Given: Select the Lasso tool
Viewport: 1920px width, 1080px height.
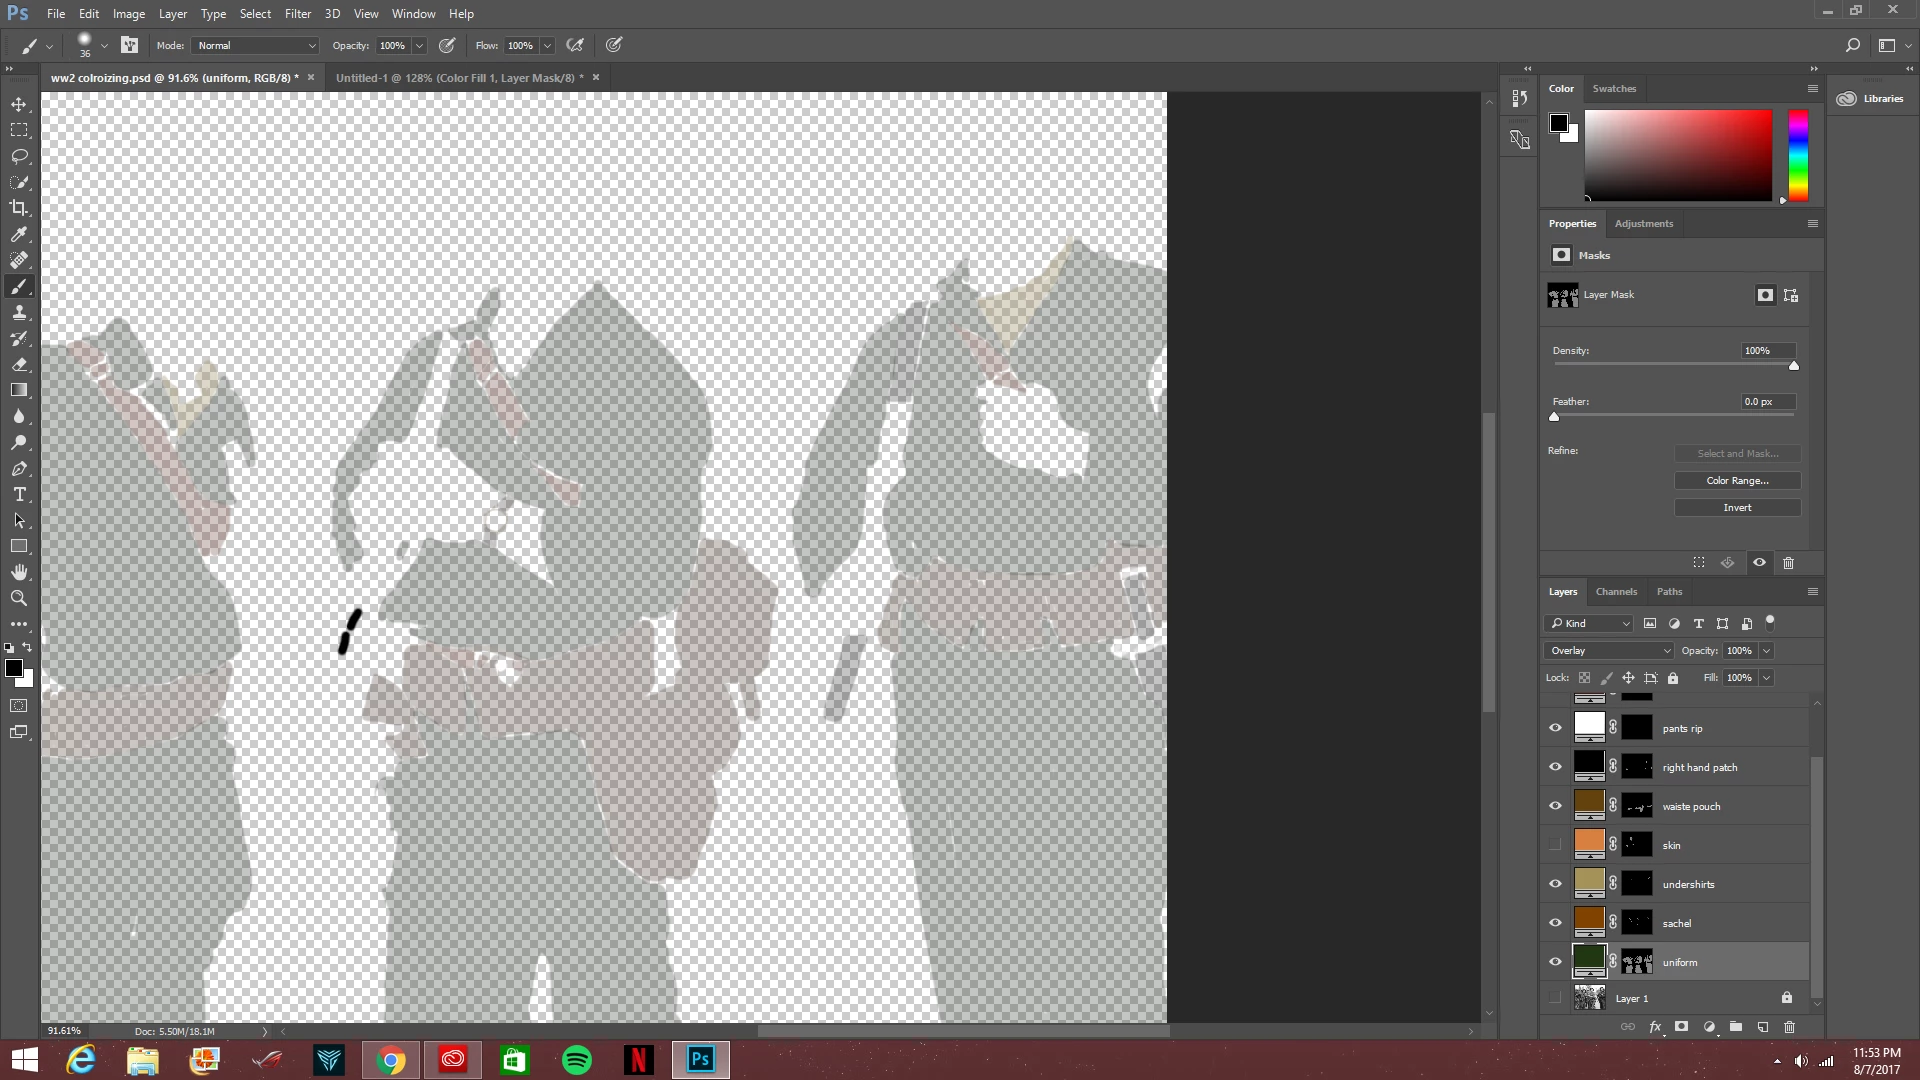Looking at the screenshot, I should [x=19, y=156].
